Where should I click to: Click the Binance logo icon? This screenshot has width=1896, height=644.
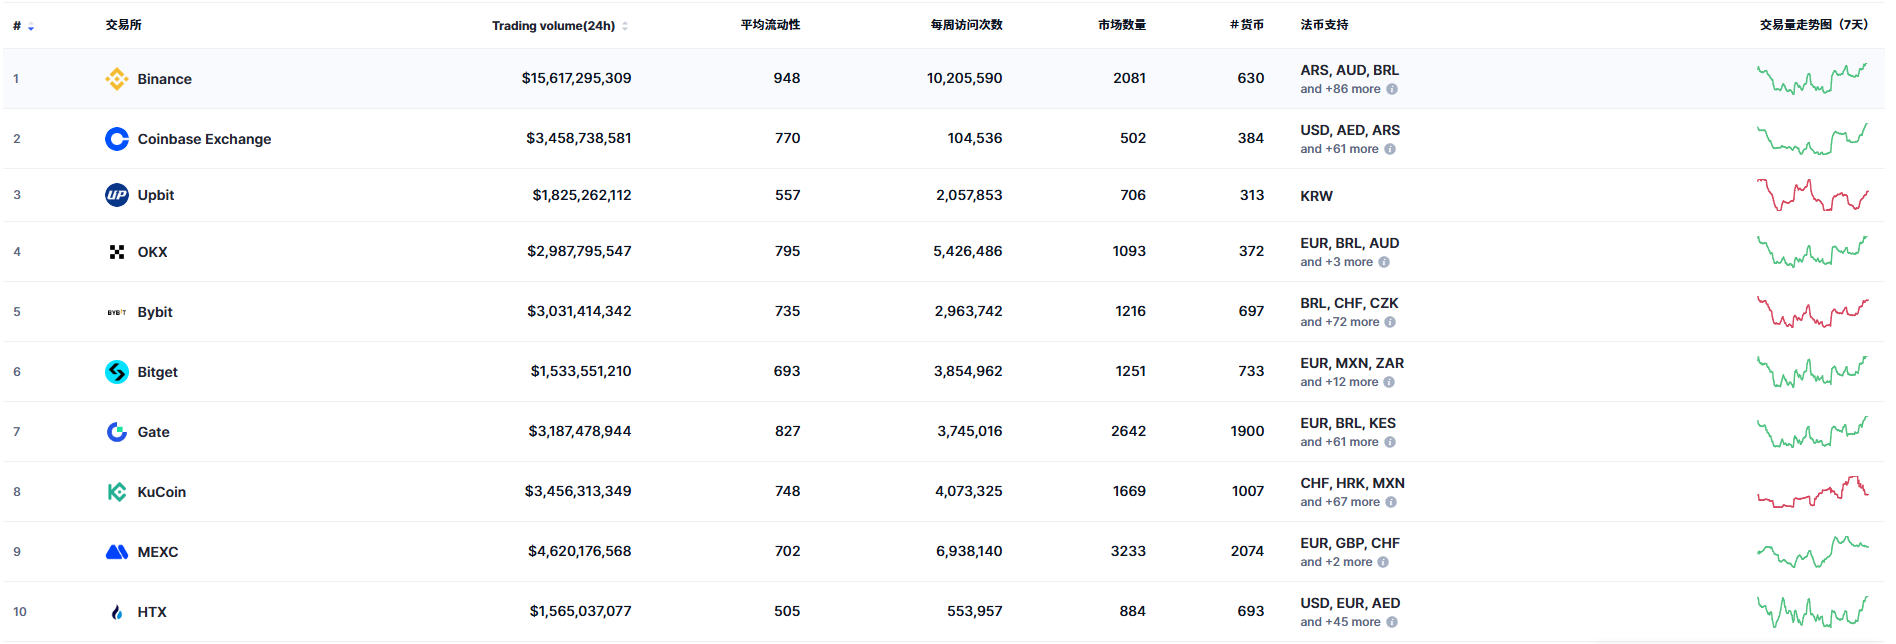tap(117, 79)
